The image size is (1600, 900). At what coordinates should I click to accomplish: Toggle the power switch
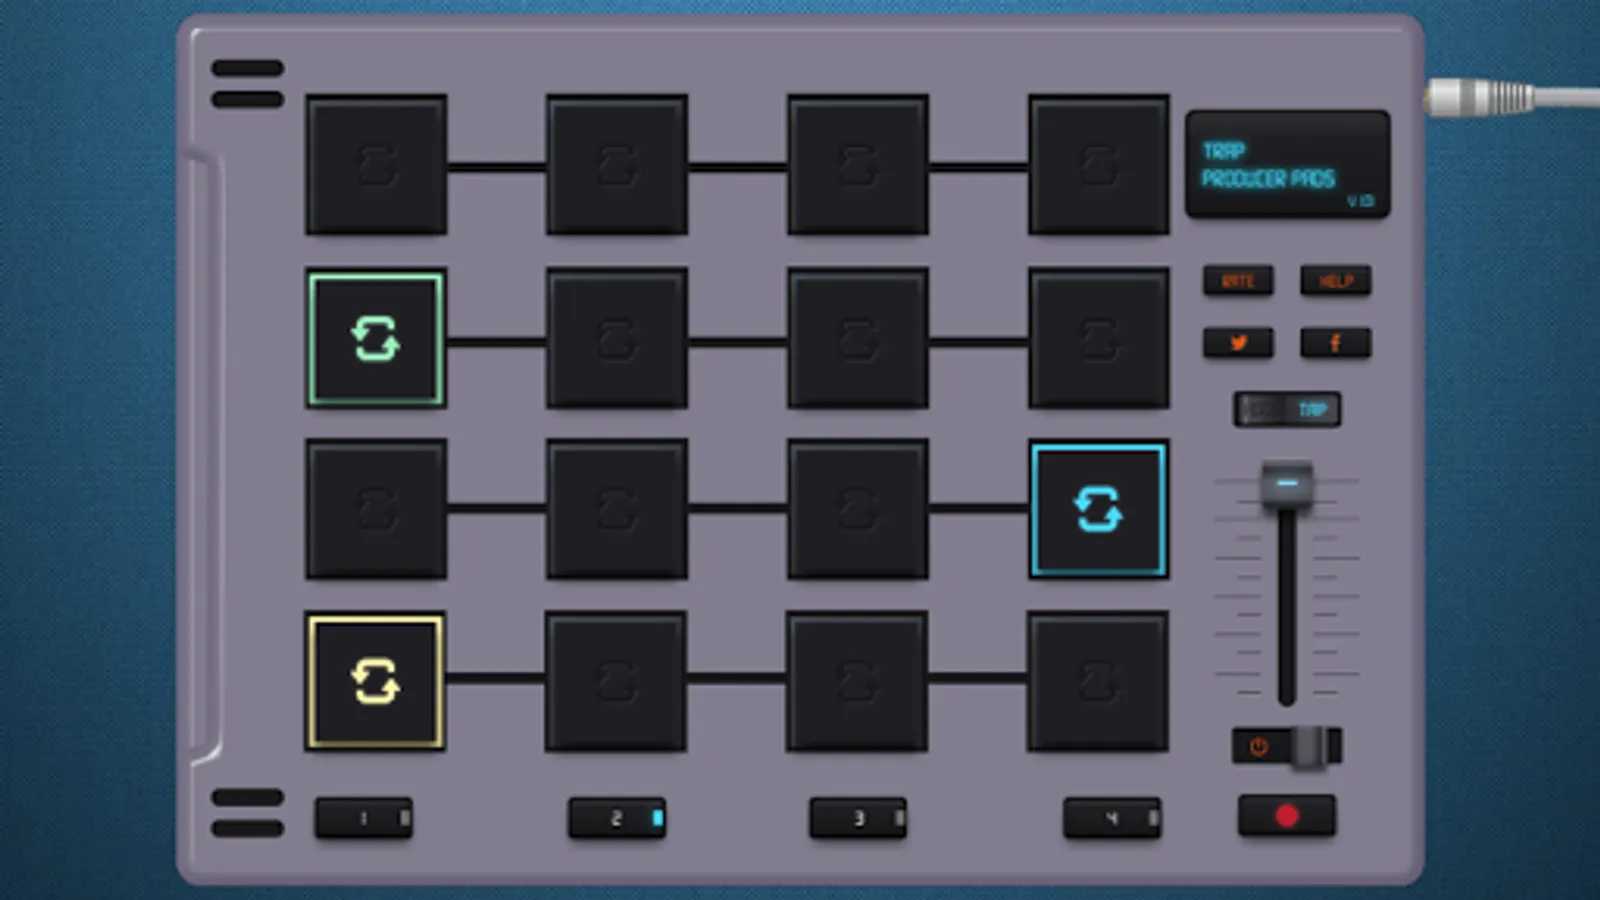(1287, 747)
